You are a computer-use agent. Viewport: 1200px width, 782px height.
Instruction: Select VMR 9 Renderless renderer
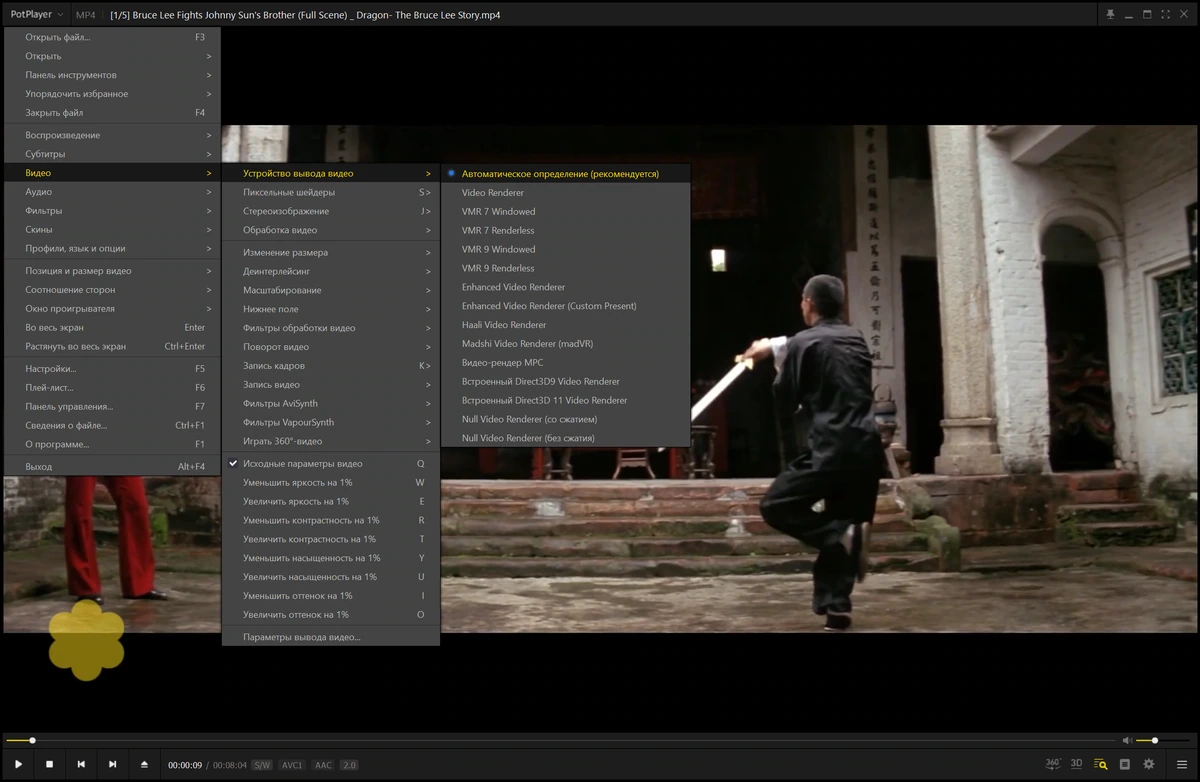point(565,269)
